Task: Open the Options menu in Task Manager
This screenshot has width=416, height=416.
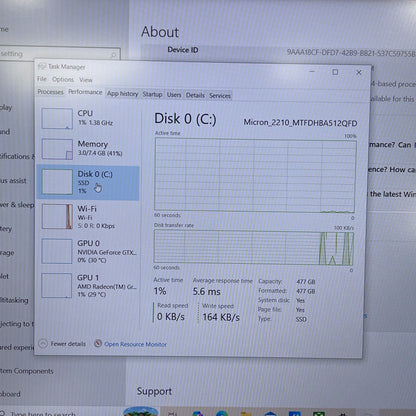Action: coord(63,79)
